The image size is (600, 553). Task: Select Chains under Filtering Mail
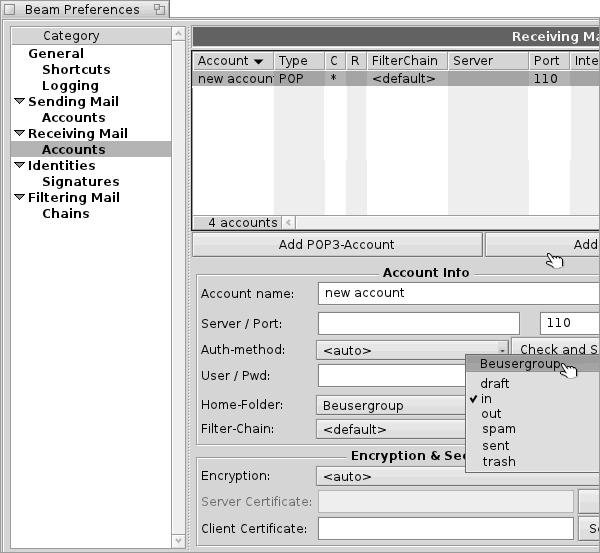[65, 214]
